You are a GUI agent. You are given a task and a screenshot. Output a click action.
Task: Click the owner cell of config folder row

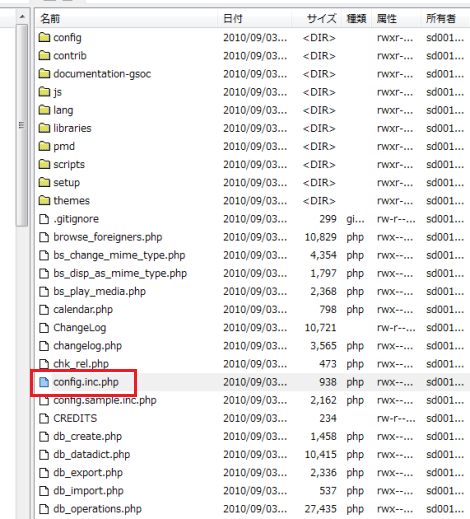pyautogui.click(x=445, y=37)
